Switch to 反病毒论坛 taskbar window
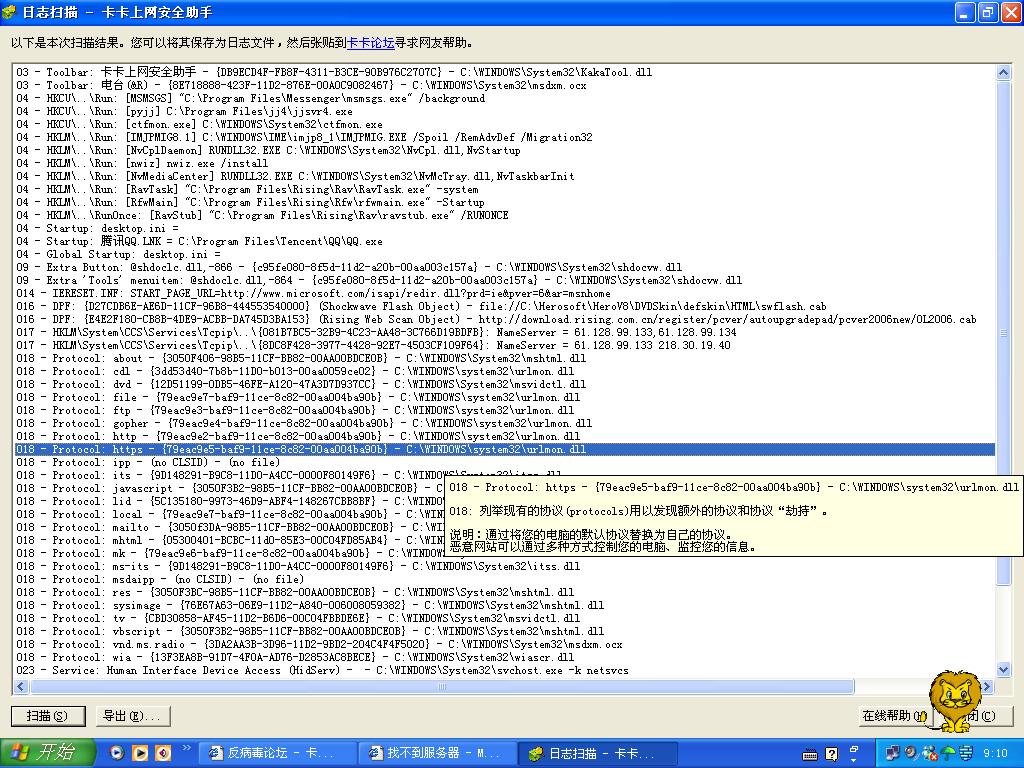1024x768 pixels. coord(276,753)
